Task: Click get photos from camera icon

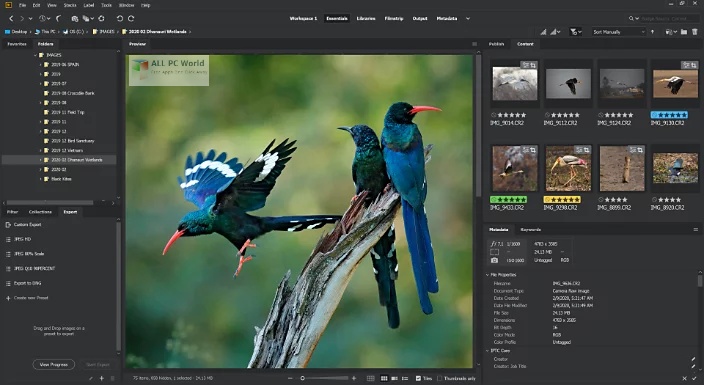Action: pos(75,18)
